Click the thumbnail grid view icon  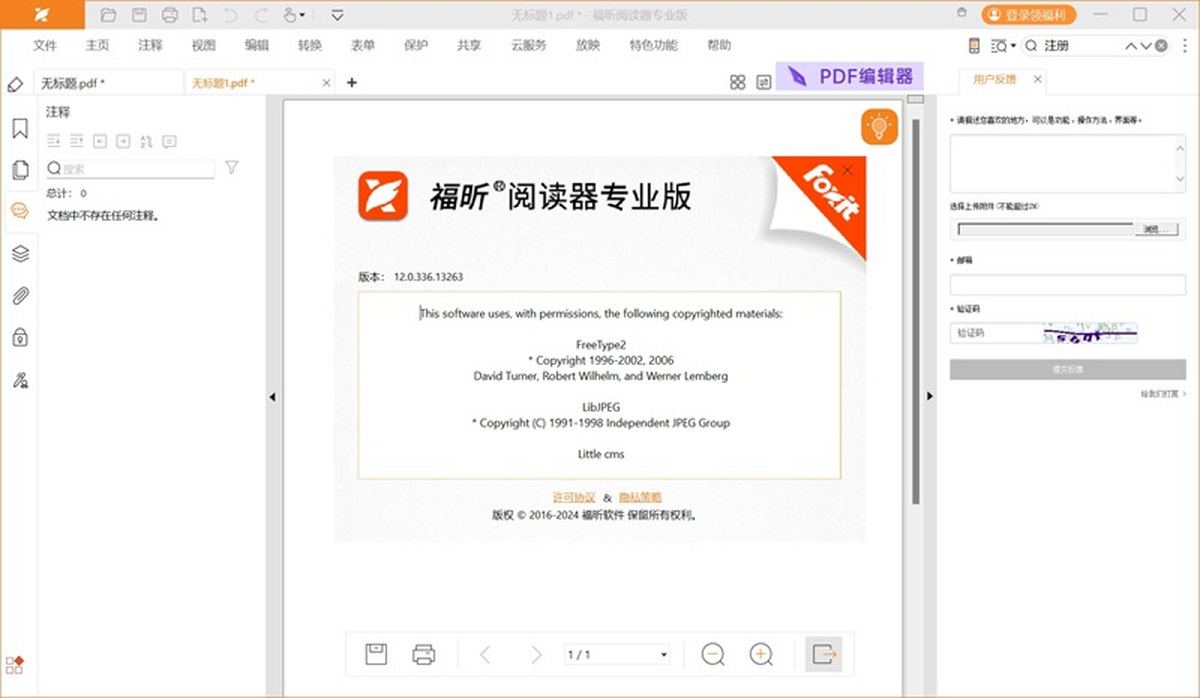738,83
